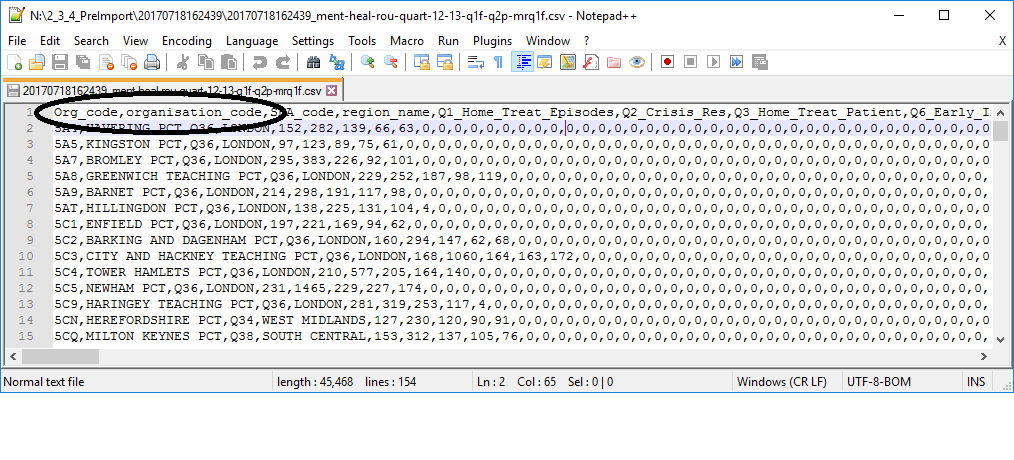Screen dimensions: 1014x460
Task: Open the File menu
Action: point(17,41)
